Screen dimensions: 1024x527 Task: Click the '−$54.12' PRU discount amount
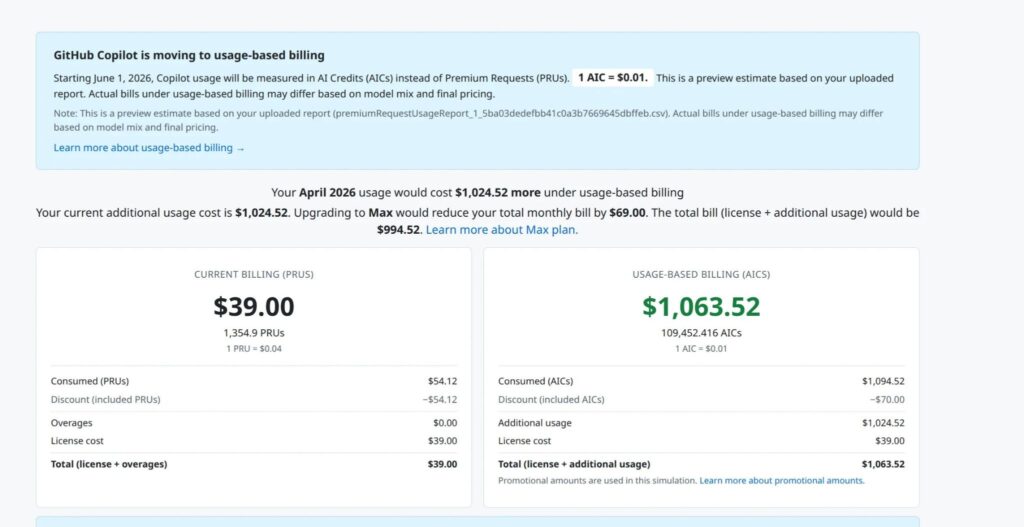tap(440, 400)
